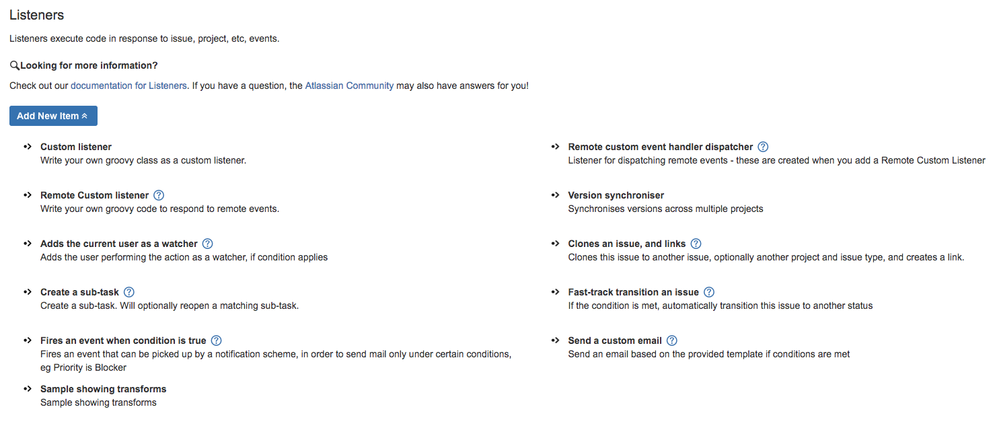Click help icon for Remote custom event handler dispatcher

763,147
